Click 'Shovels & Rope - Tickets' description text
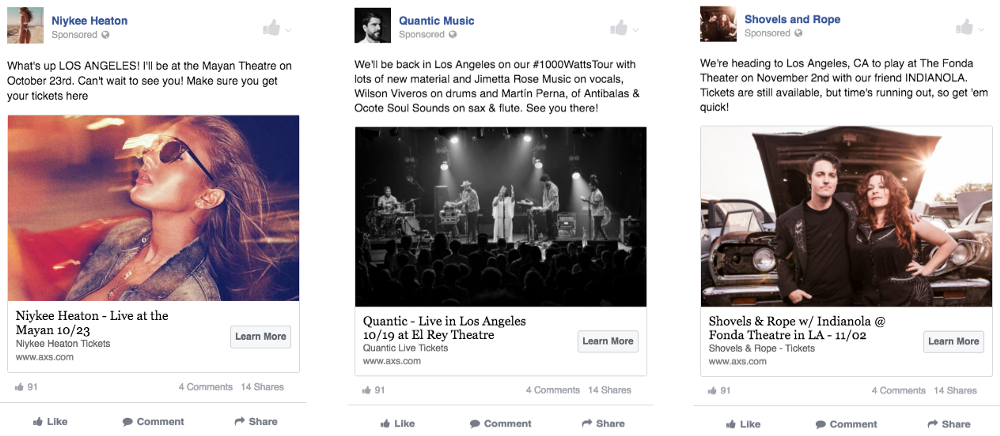This screenshot has width=1000, height=436. coord(761,349)
